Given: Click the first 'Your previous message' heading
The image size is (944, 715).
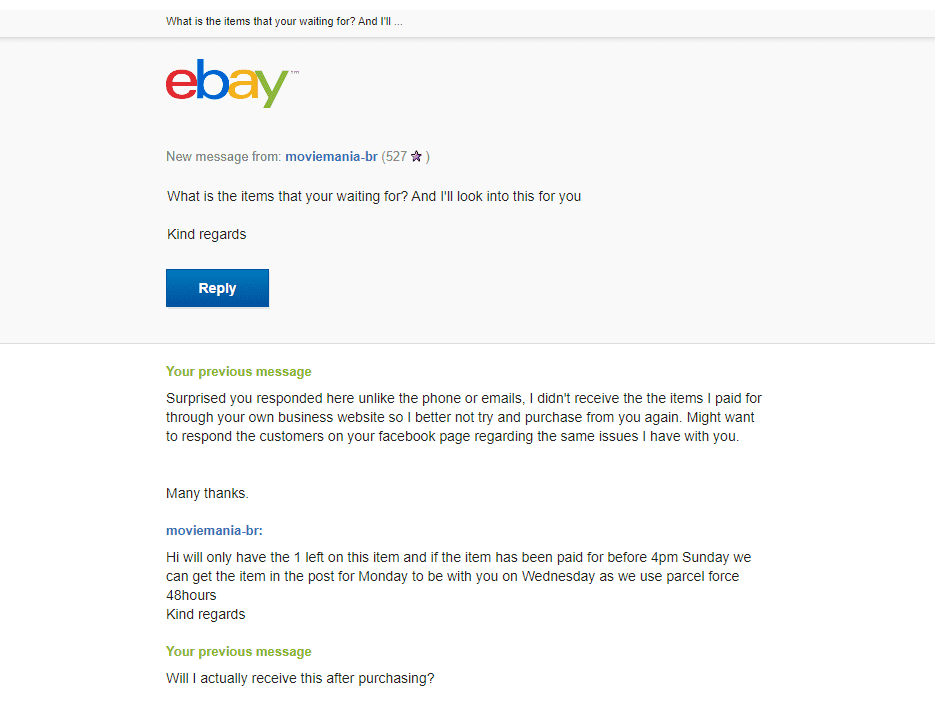Looking at the screenshot, I should pyautogui.click(x=238, y=372).
